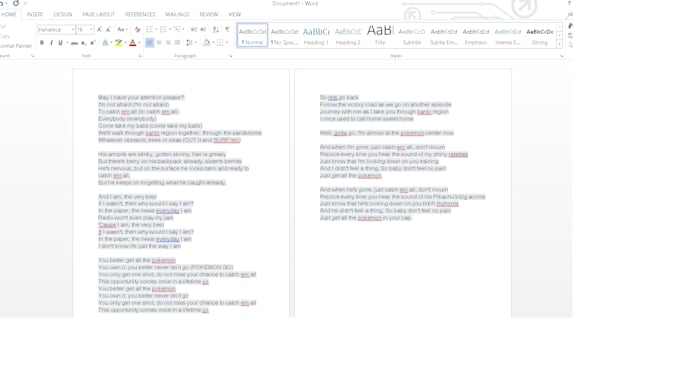Toggle italic formatting button

(51, 43)
